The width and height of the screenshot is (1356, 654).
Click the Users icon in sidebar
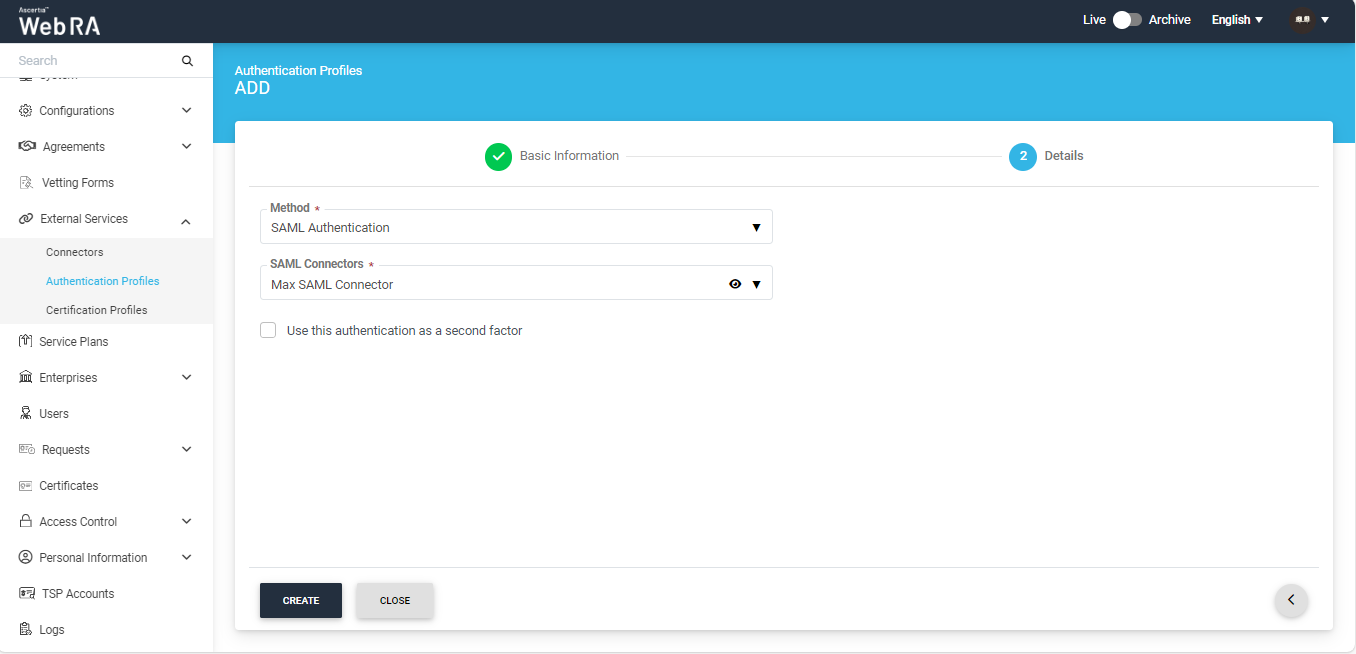click(x=26, y=414)
